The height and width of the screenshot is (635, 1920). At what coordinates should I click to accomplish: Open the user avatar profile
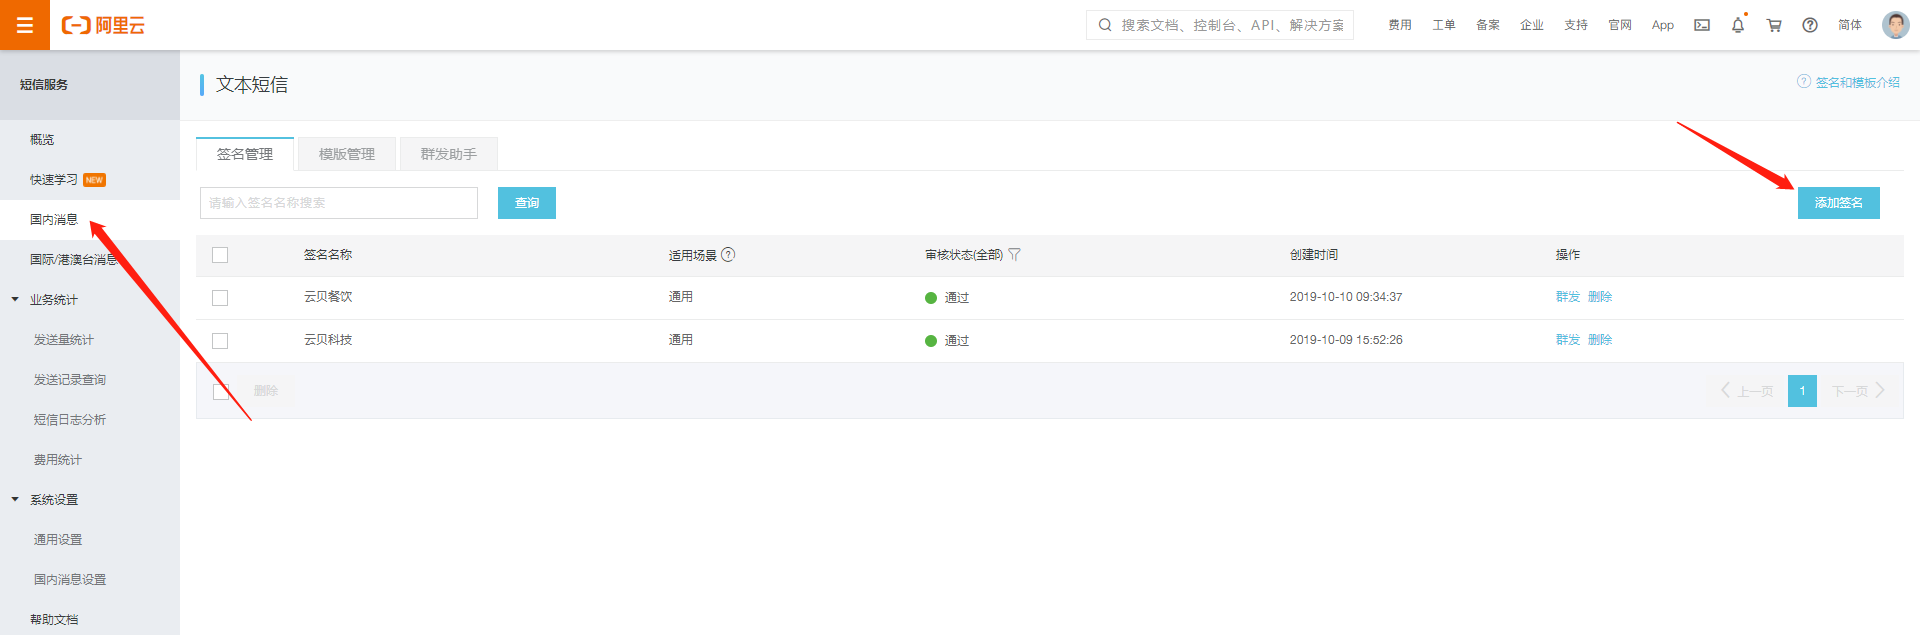[x=1895, y=25]
